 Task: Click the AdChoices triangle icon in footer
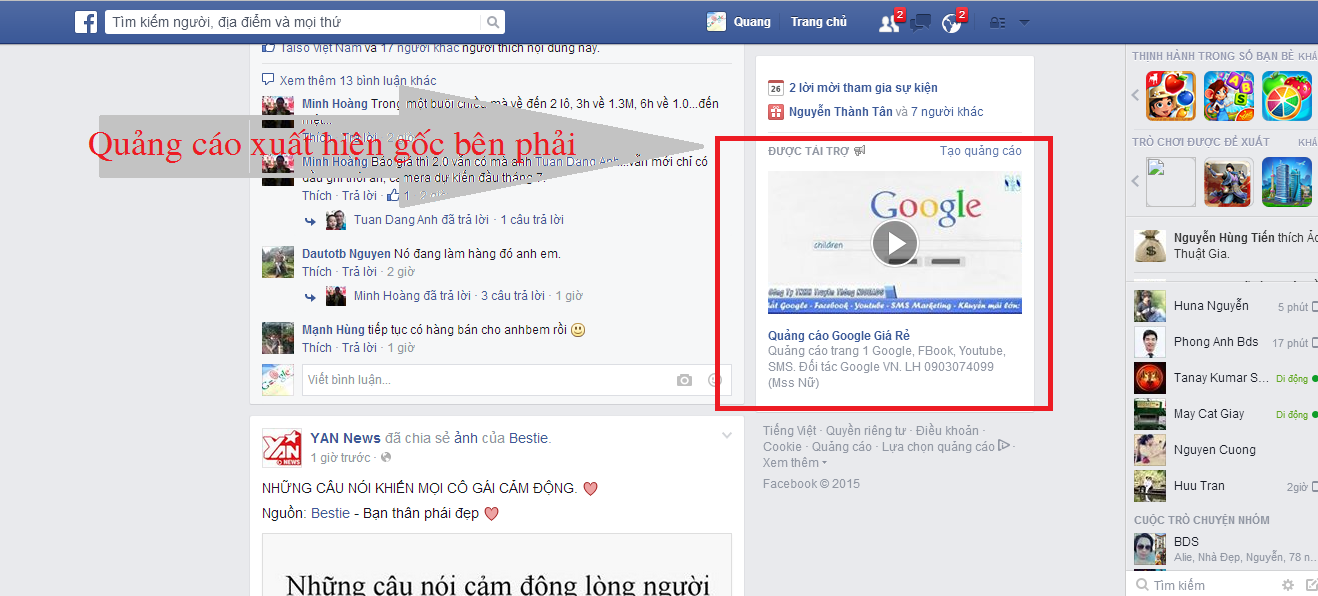click(1004, 446)
